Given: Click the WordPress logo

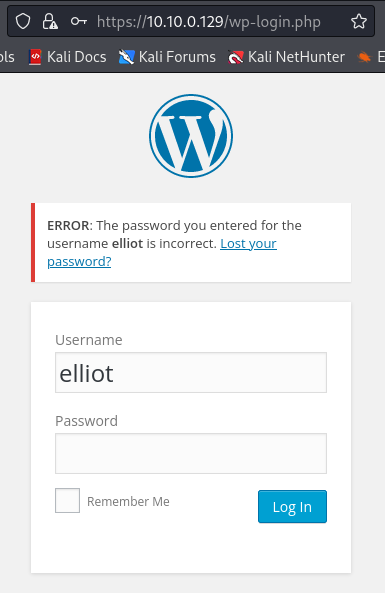Looking at the screenshot, I should click(191, 136).
